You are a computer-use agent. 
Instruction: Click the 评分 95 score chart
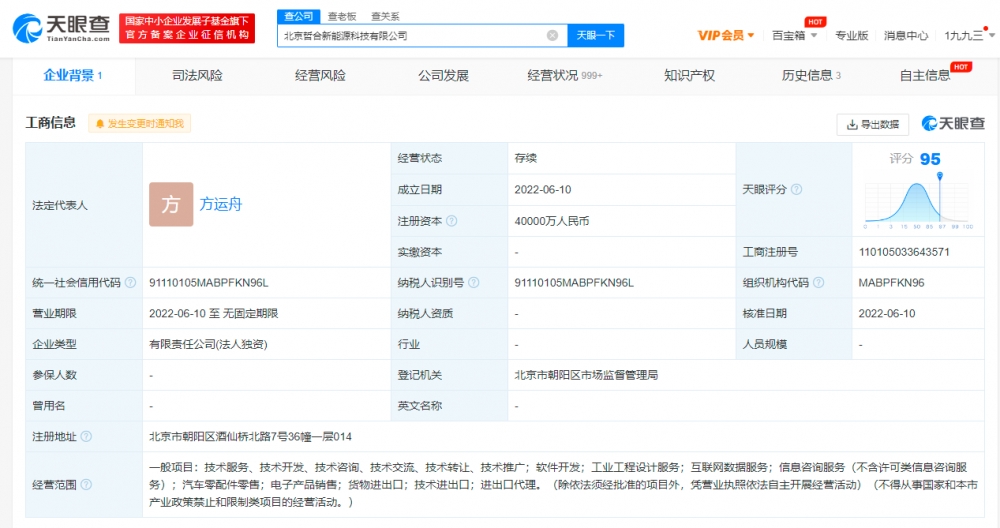918,191
